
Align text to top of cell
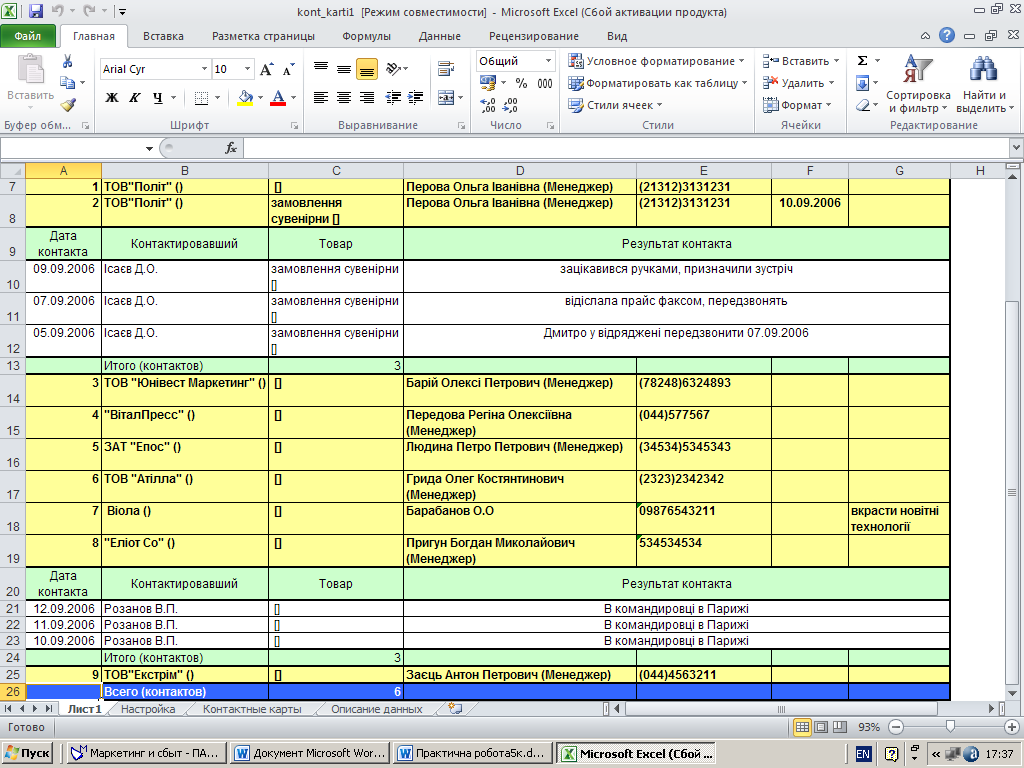coord(321,69)
